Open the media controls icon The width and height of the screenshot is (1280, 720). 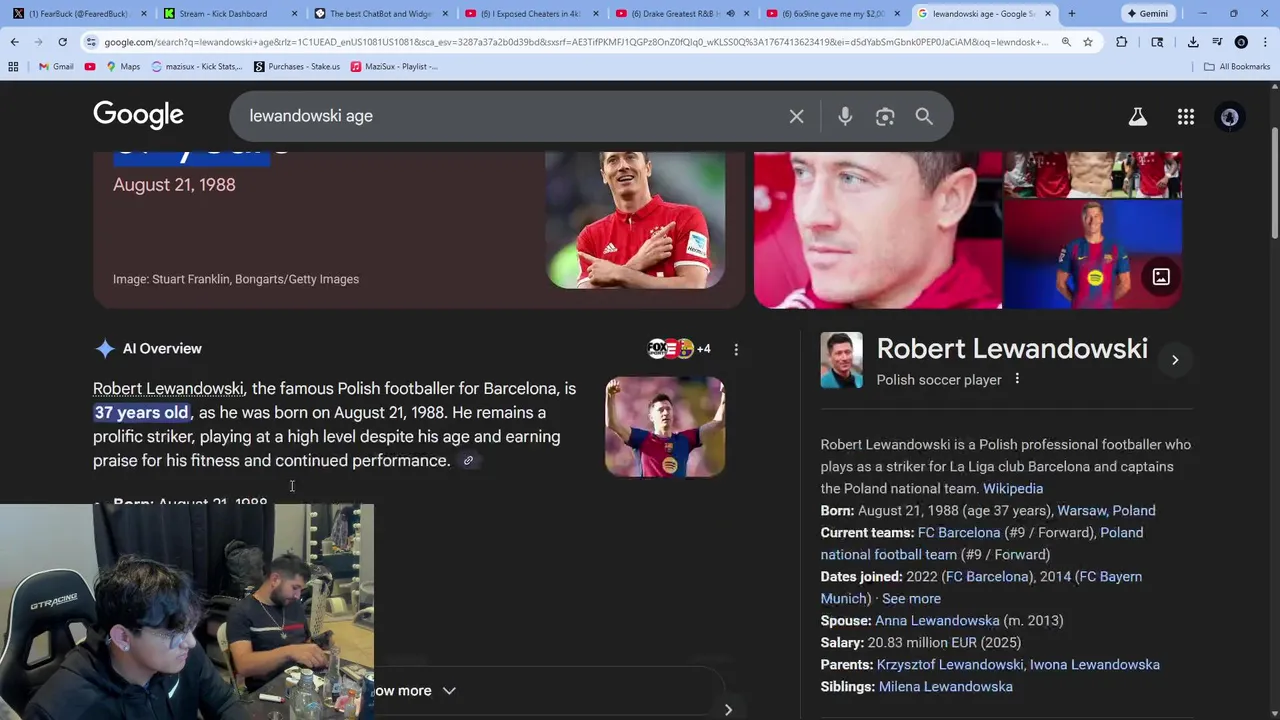coord(1217,42)
